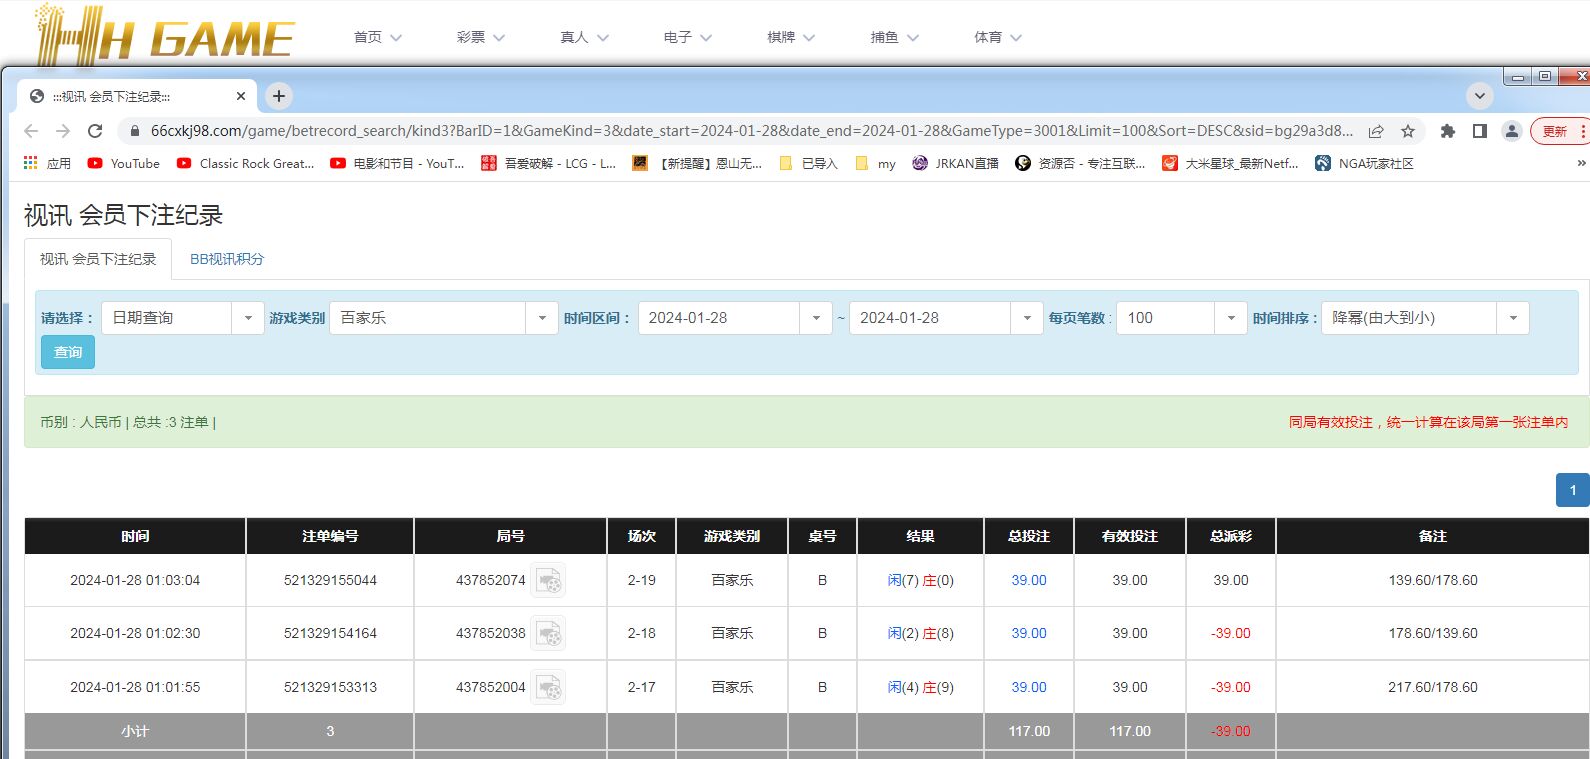
Task: Go to page 1 in pagination
Action: click(1572, 490)
